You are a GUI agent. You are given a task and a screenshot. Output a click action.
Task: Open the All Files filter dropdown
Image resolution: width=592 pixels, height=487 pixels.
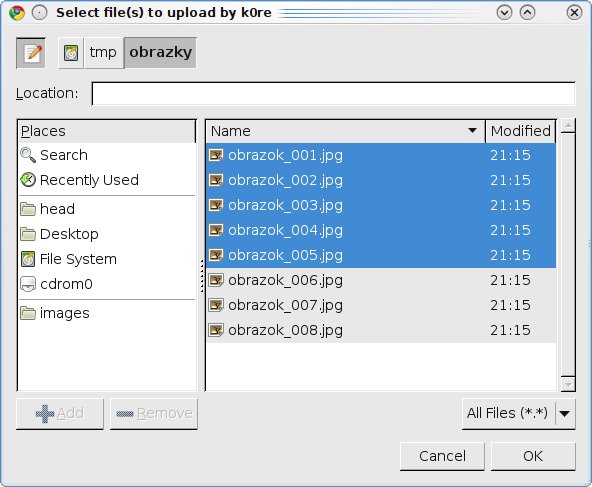pos(518,414)
